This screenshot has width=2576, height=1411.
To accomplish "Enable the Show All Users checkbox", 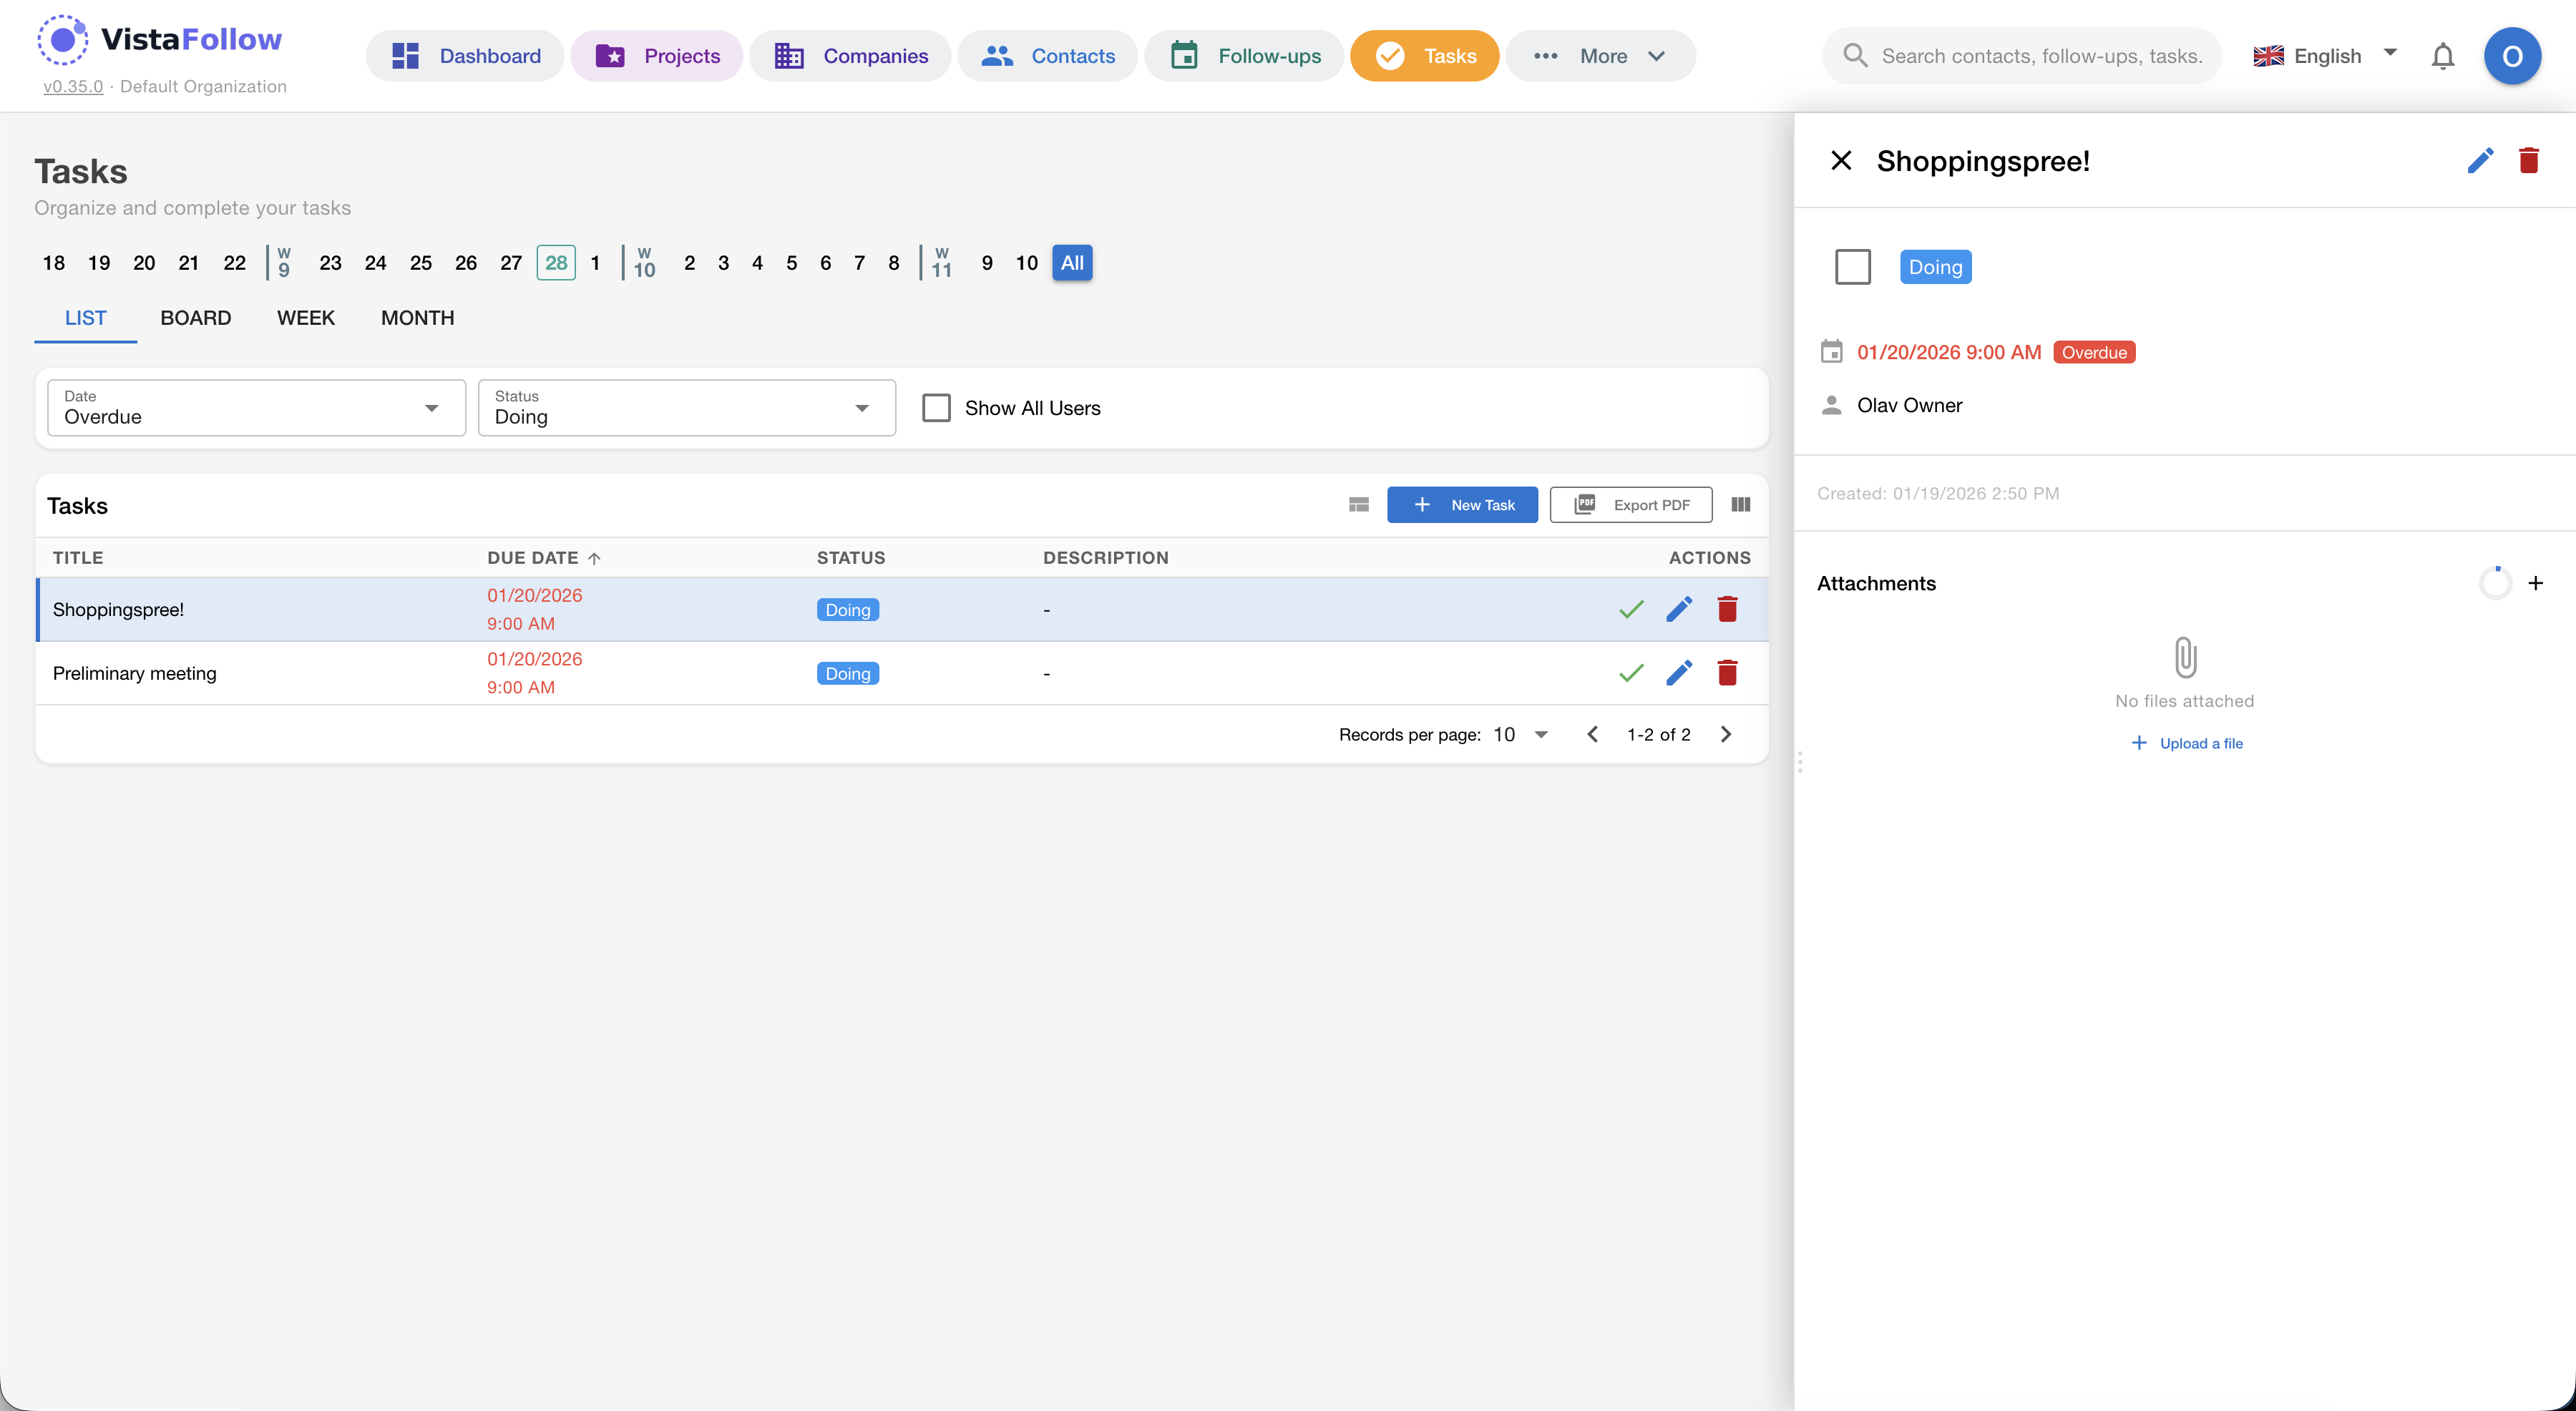I will 936,407.
